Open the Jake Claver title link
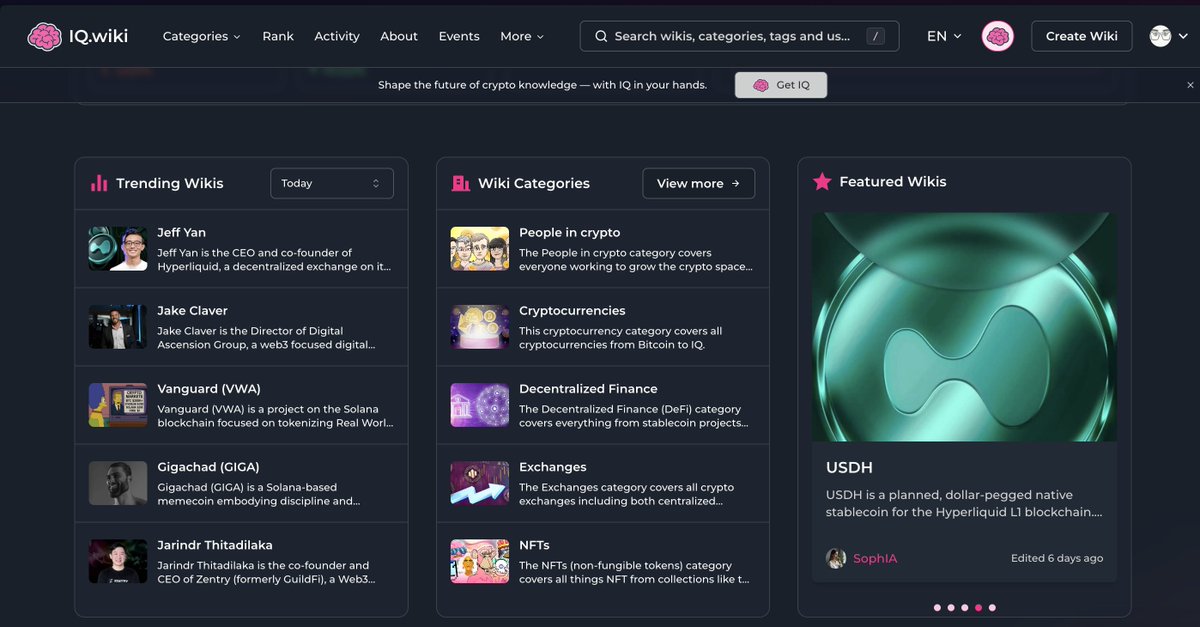1200x627 pixels. point(192,310)
